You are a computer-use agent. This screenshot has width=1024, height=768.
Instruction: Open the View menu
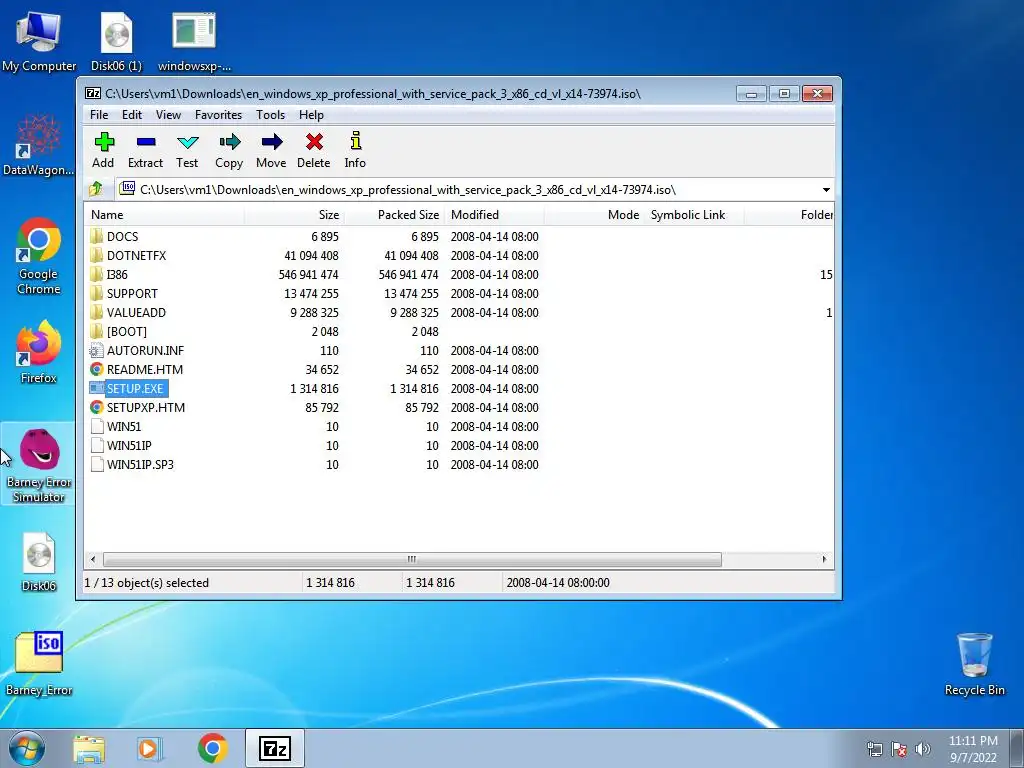[168, 115]
